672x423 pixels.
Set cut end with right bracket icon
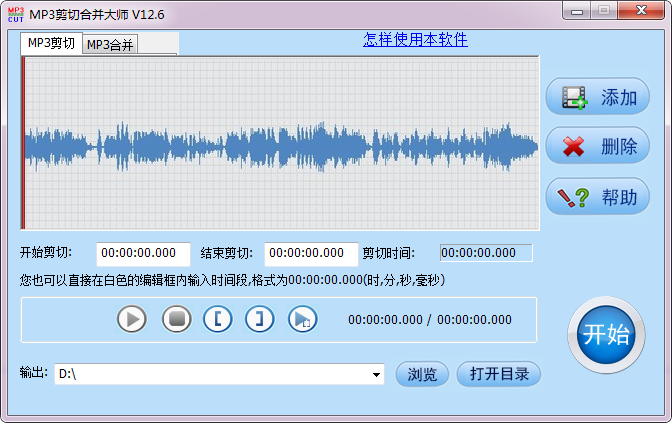click(x=260, y=319)
